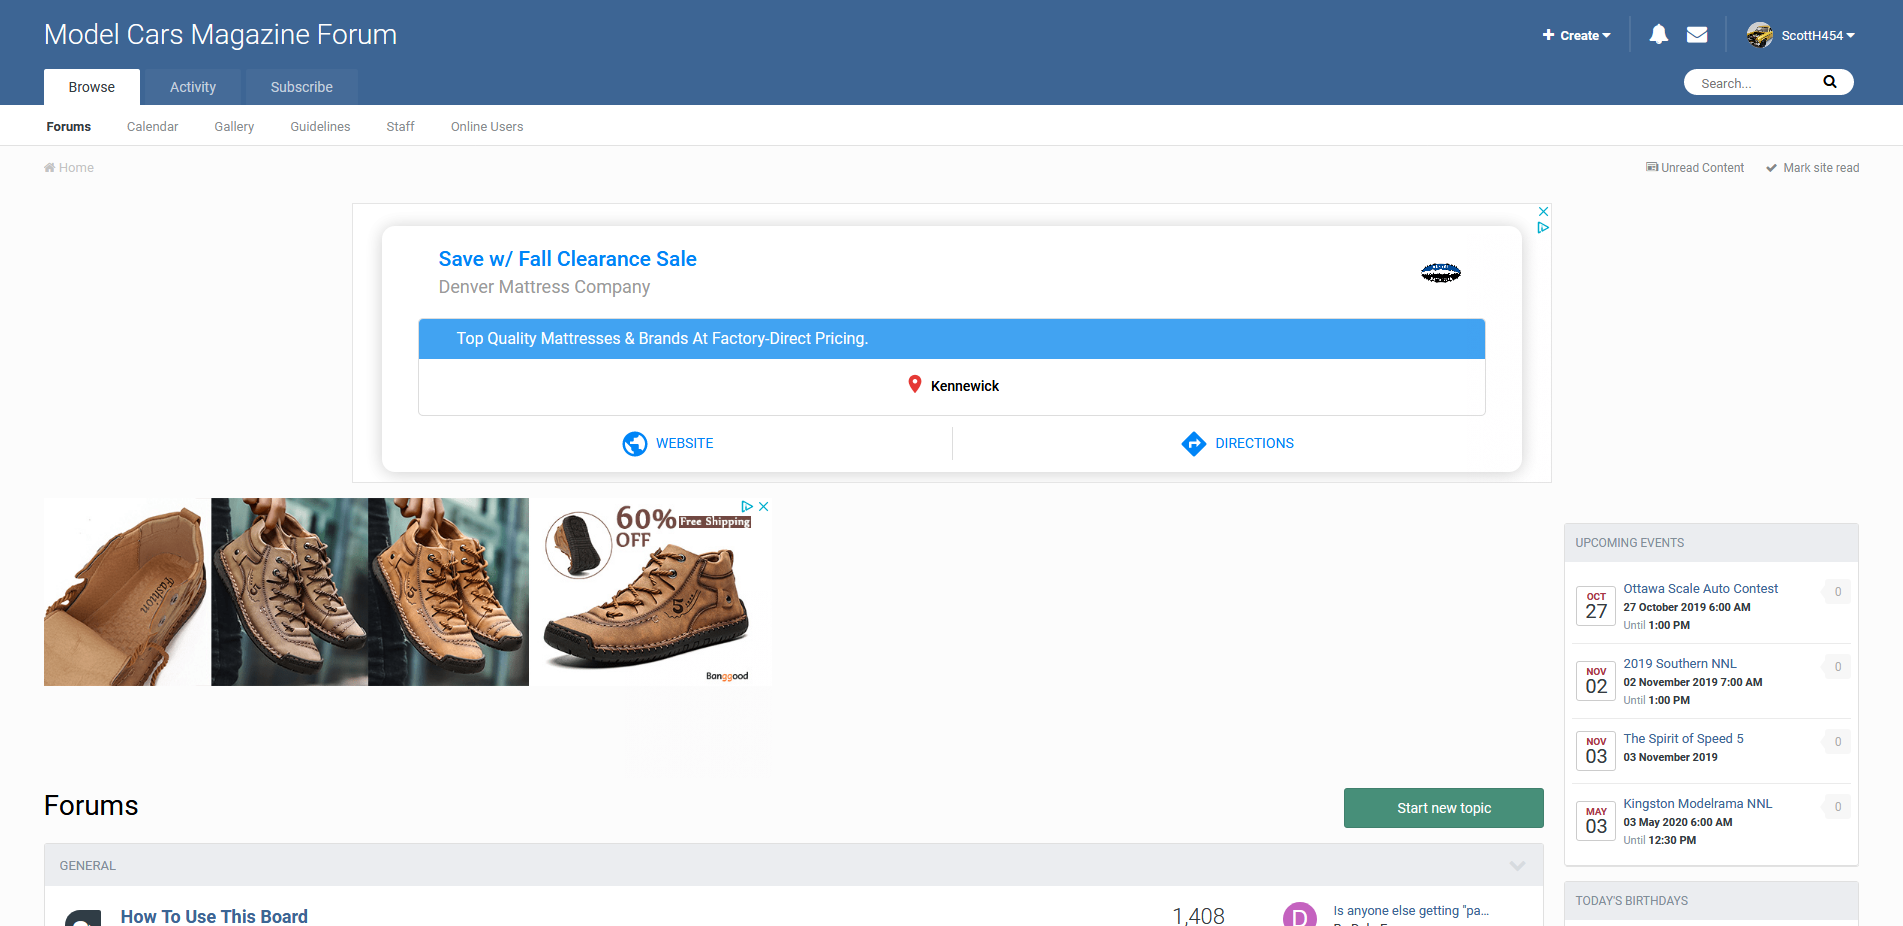
Task: Open Kingston Modelrama NNL event
Action: click(1698, 804)
